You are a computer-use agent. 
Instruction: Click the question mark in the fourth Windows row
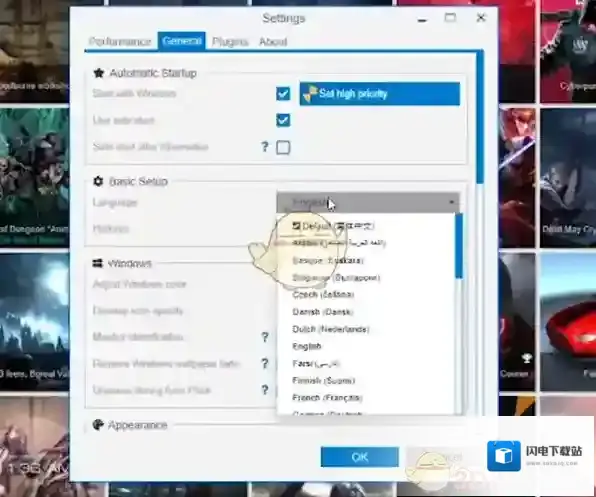(265, 364)
